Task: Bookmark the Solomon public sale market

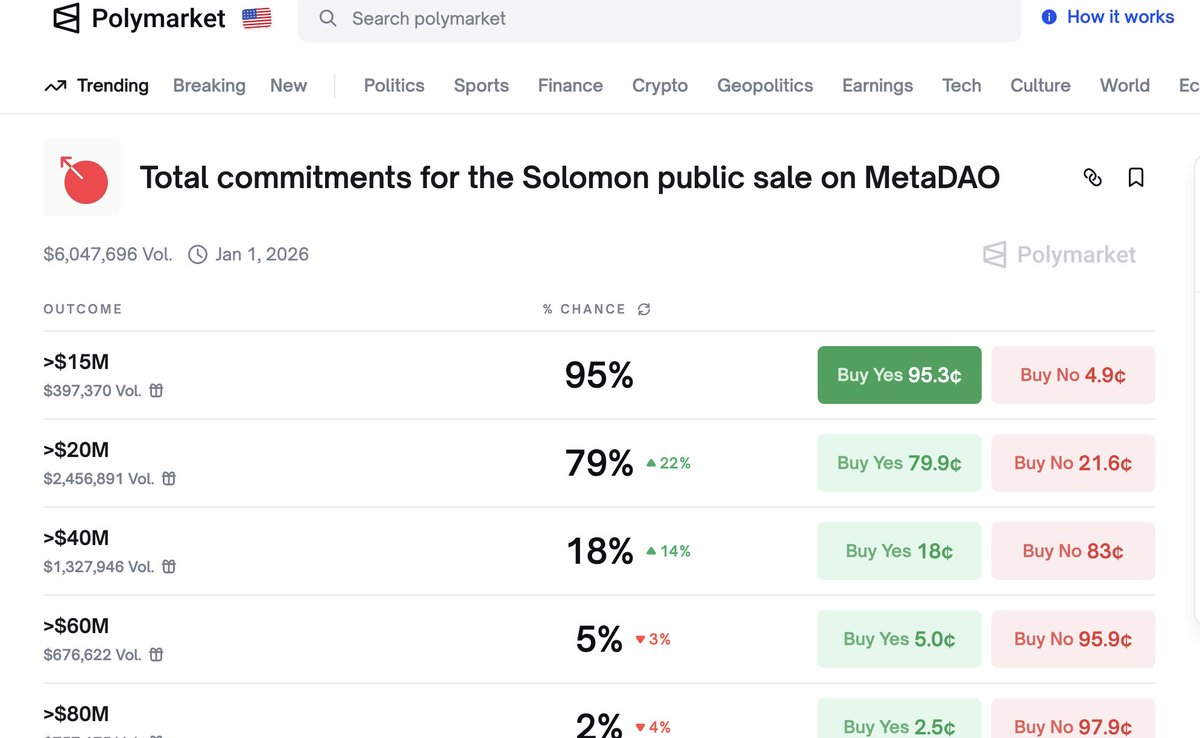Action: pos(1136,177)
